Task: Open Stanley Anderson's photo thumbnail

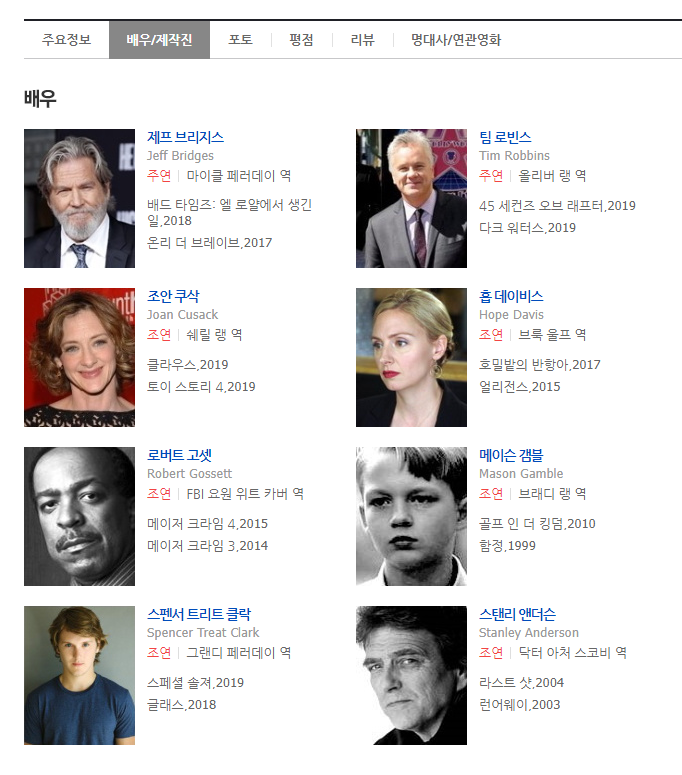Action: [x=411, y=676]
